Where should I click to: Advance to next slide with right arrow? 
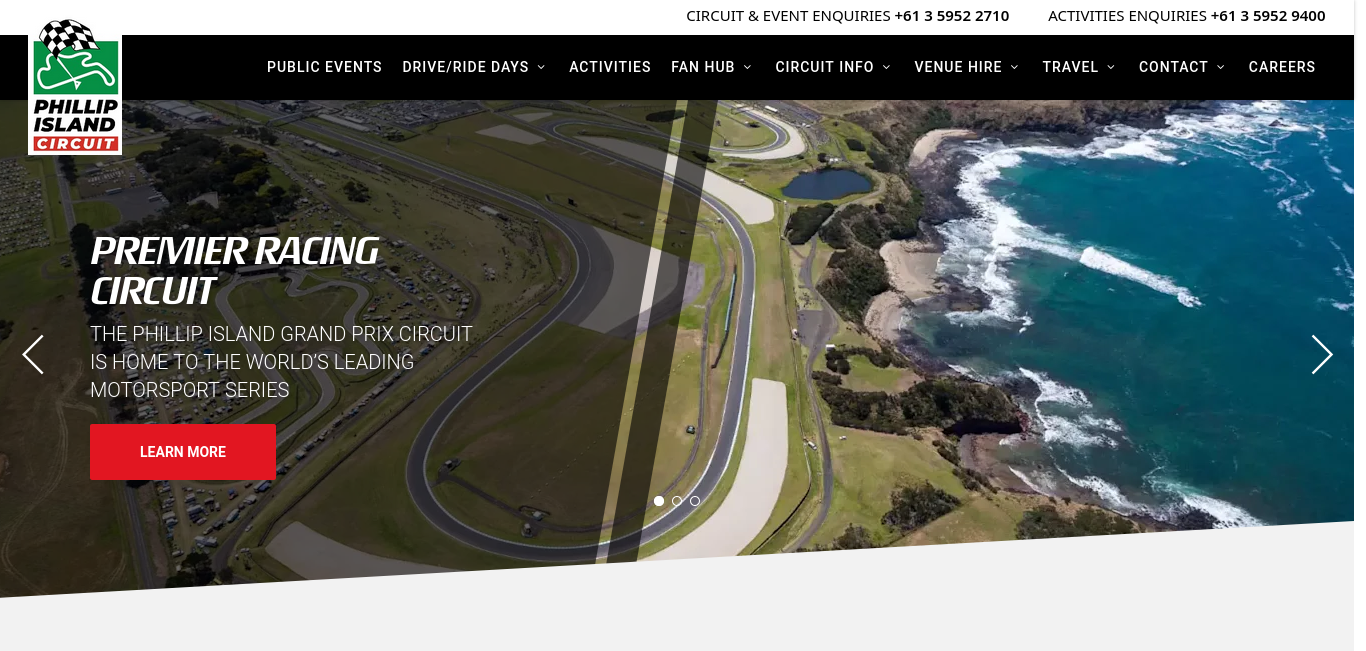[1322, 355]
